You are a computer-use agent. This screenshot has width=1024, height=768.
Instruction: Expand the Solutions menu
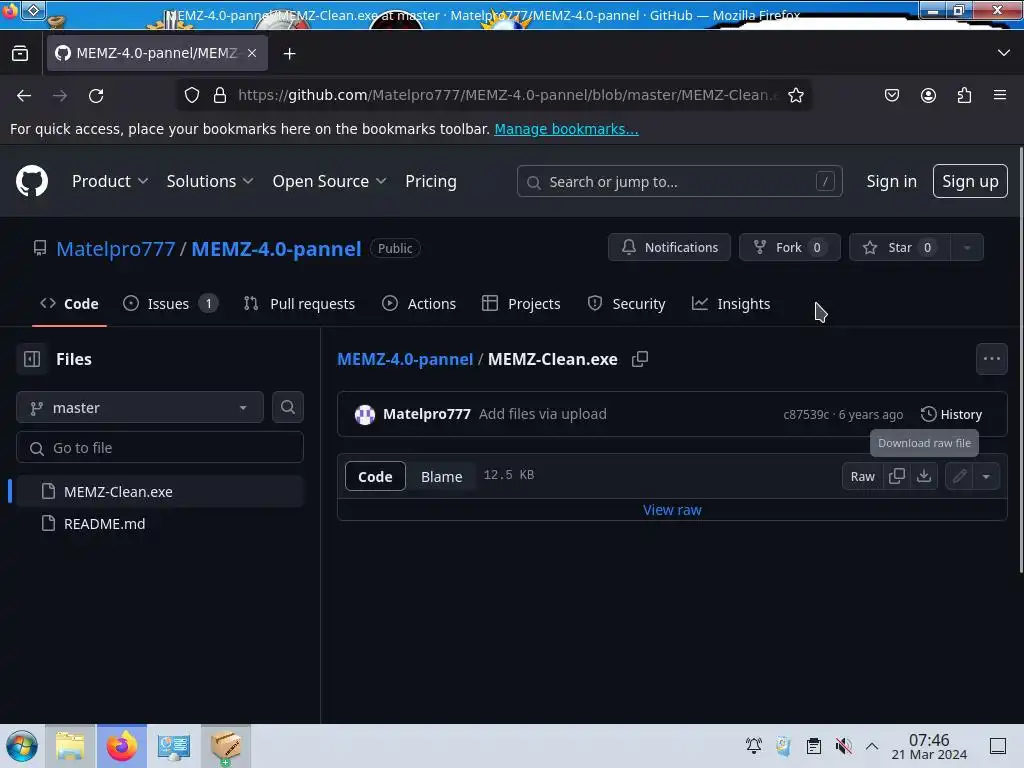coord(209,181)
